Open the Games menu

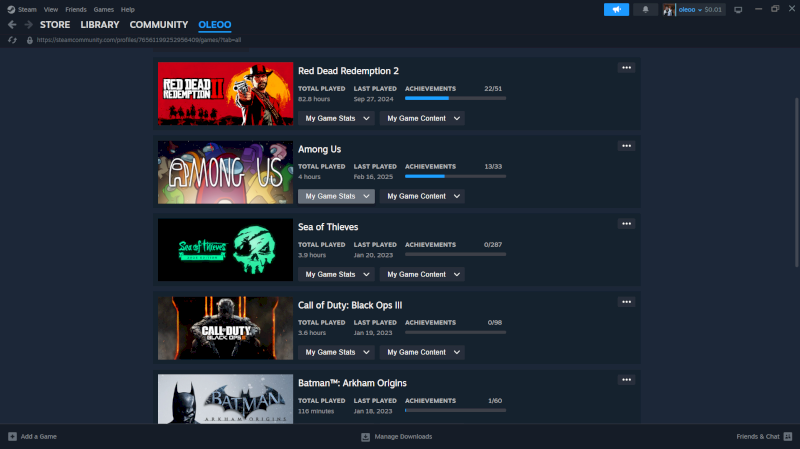coord(104,9)
